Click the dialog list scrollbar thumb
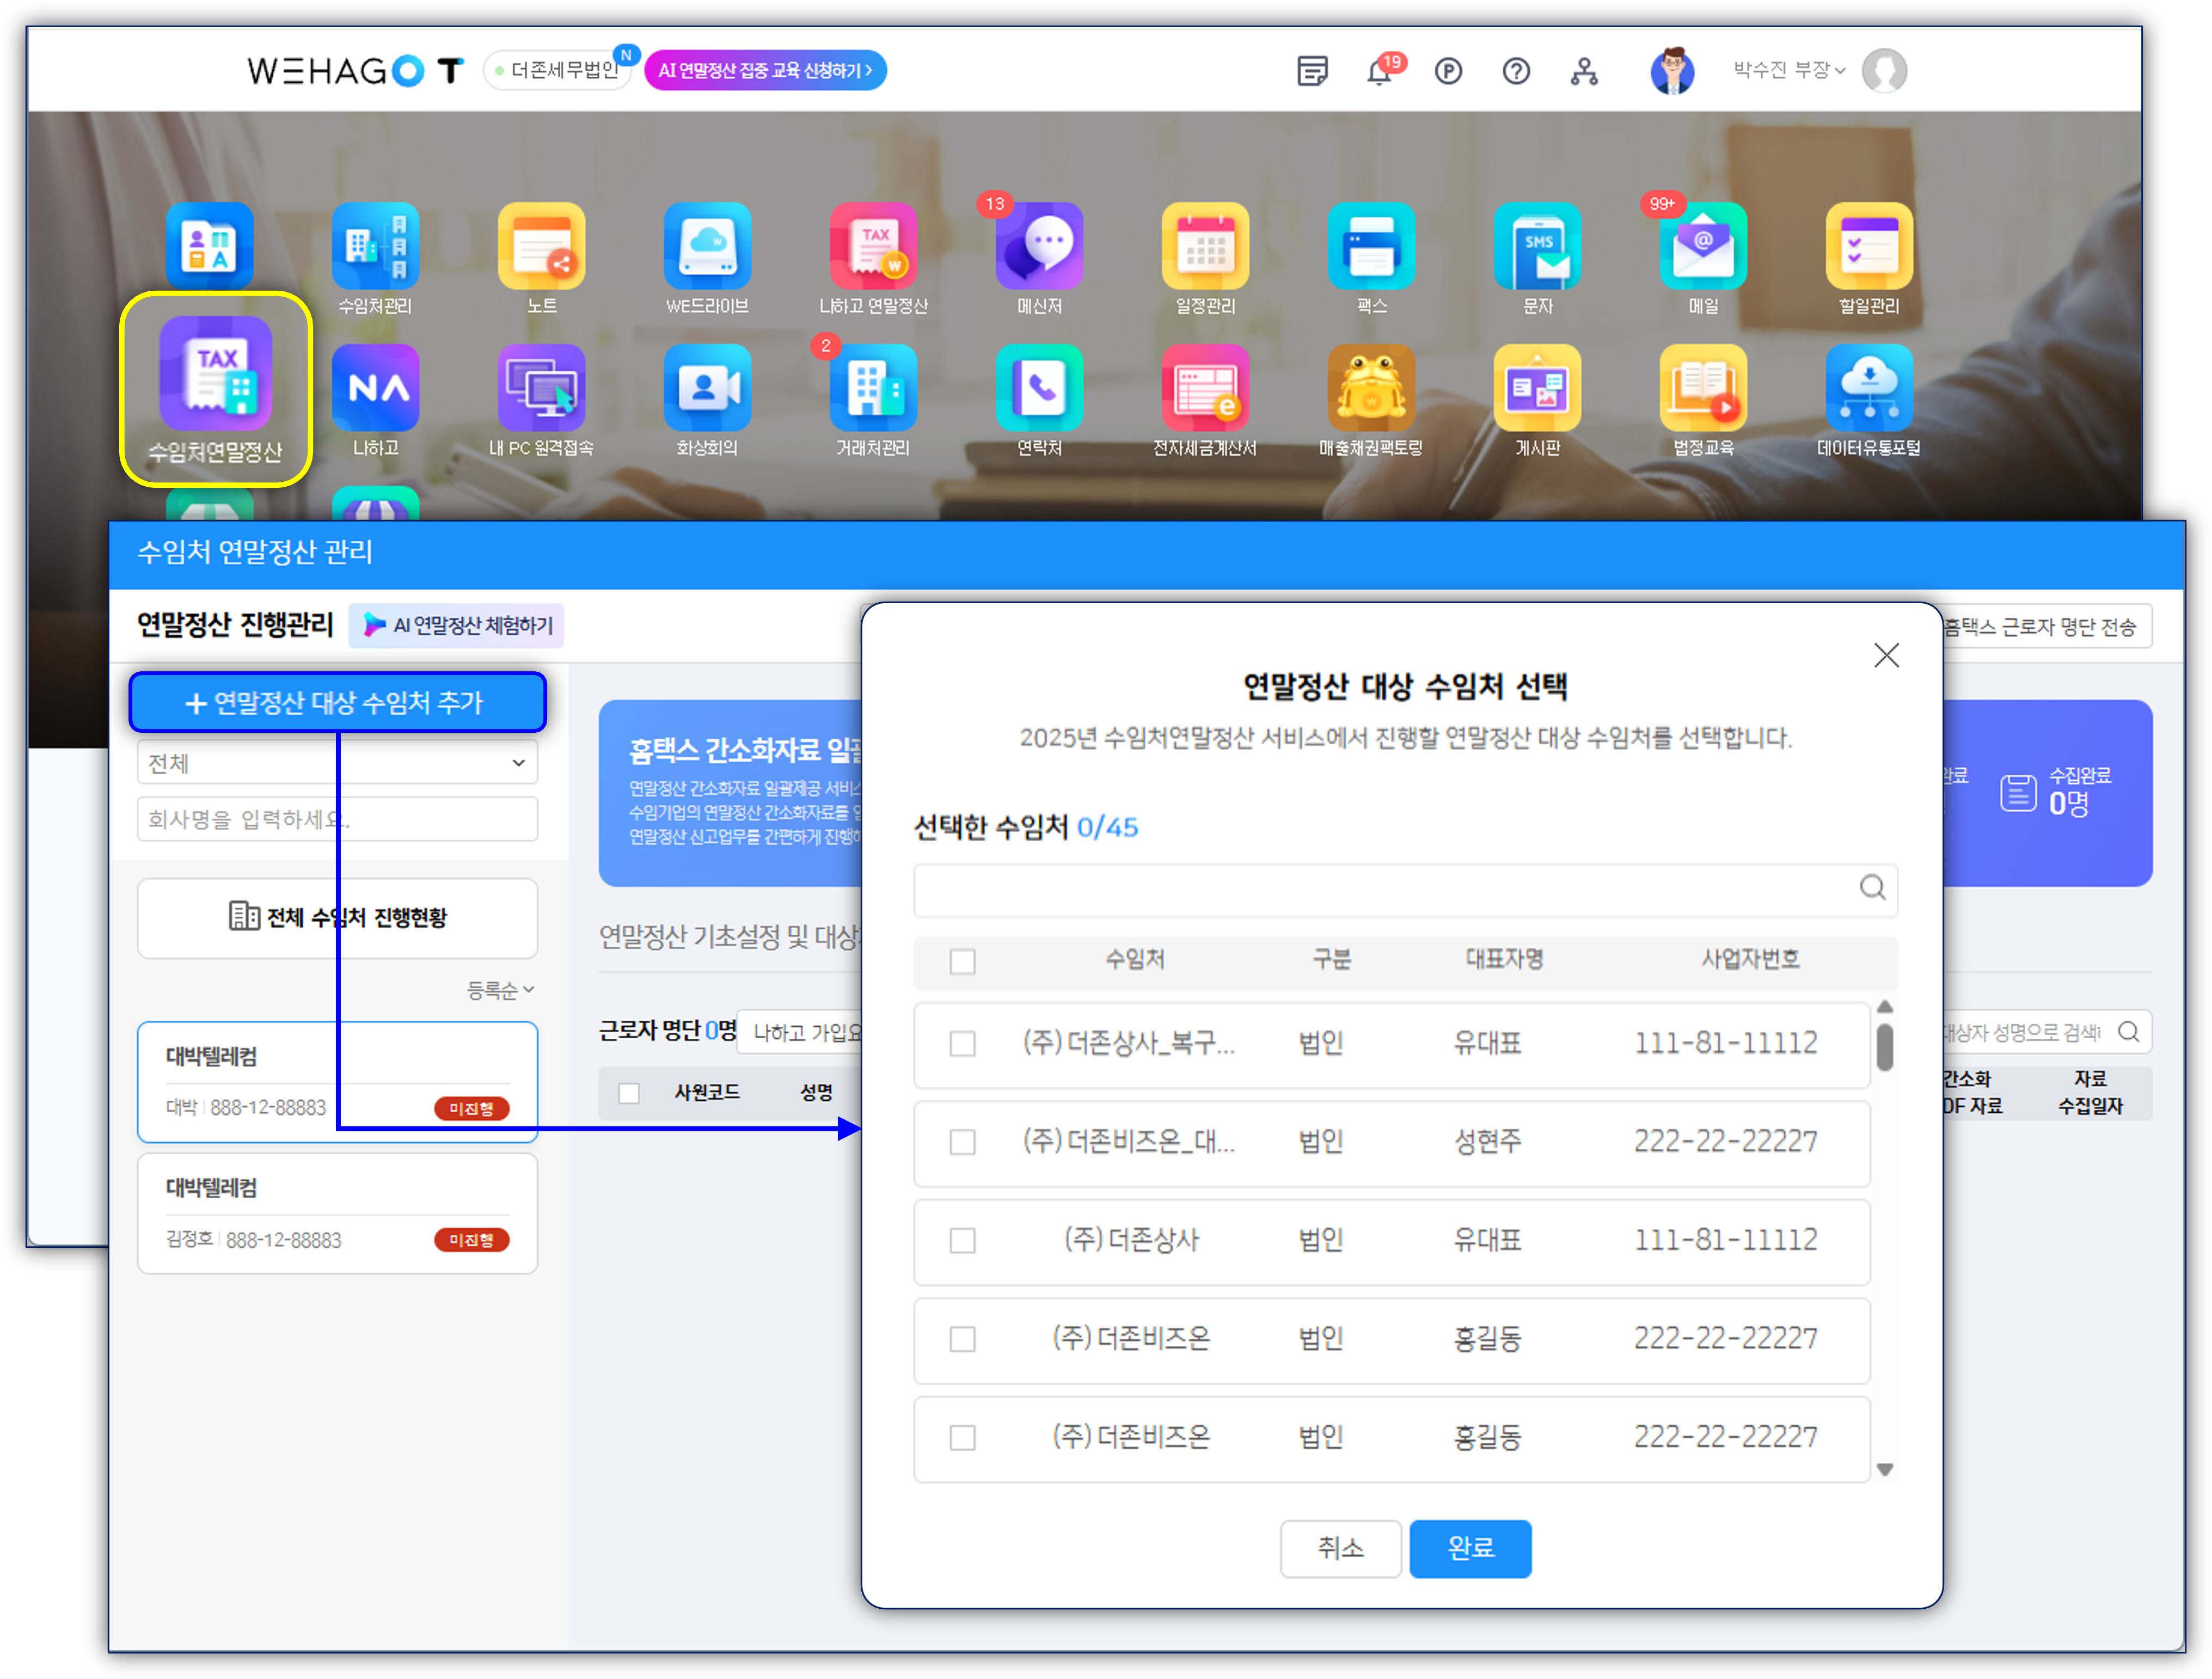The height and width of the screenshot is (1679, 2212). [1884, 1047]
